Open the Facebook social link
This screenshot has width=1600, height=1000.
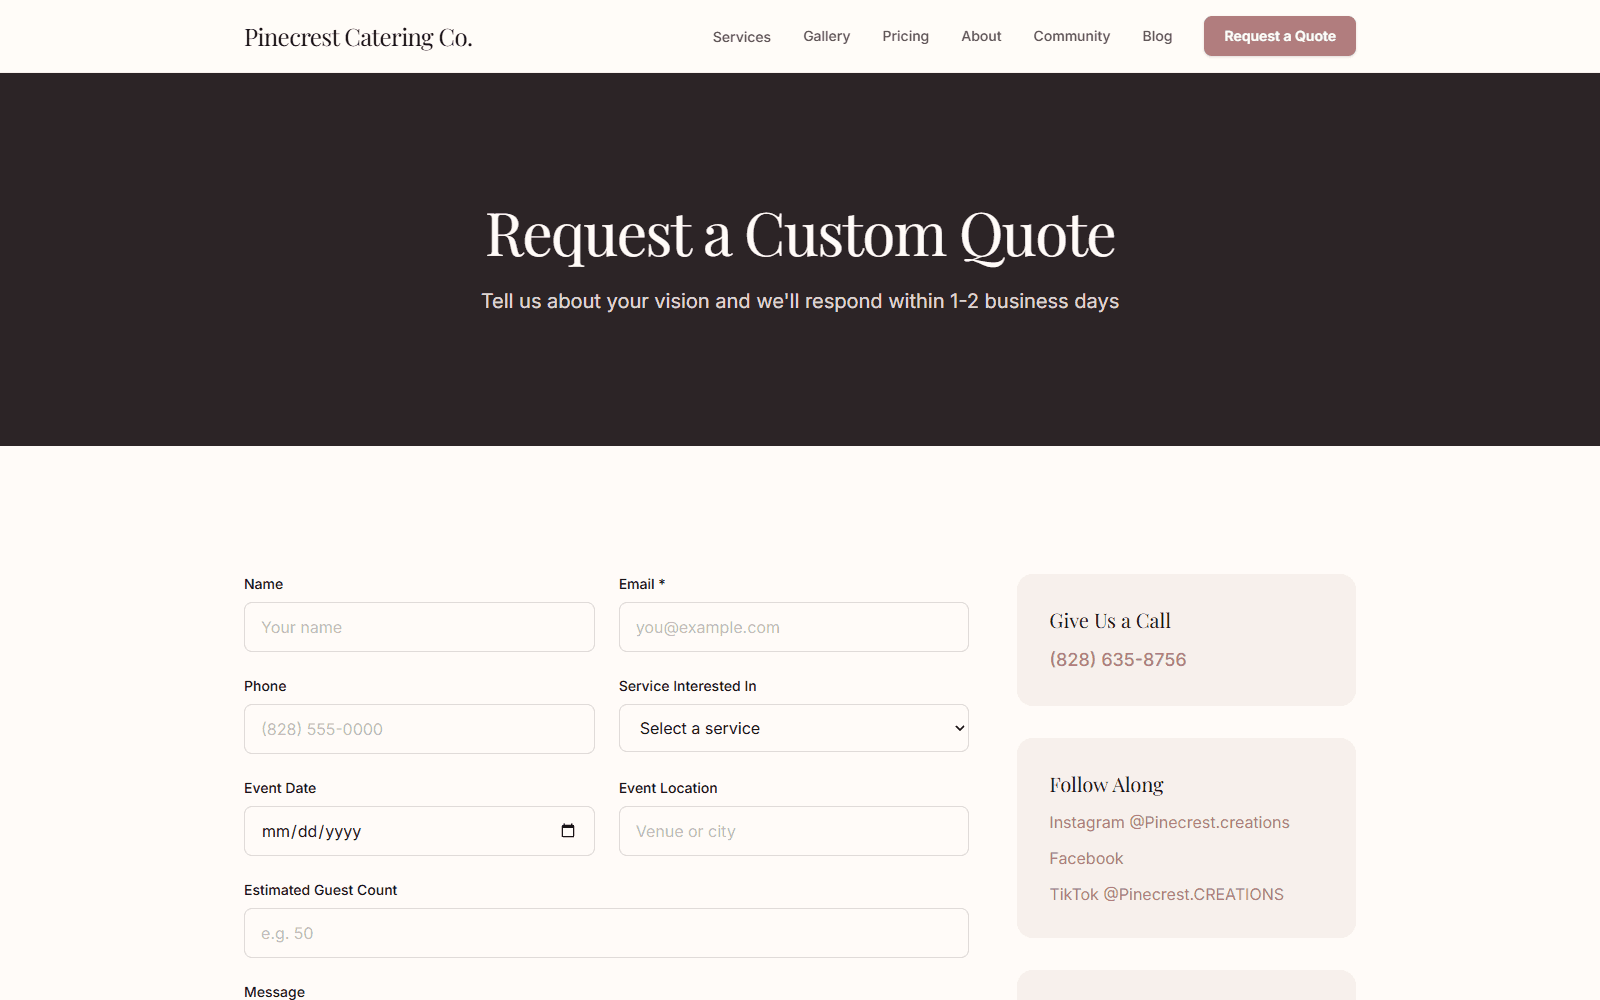point(1086,858)
